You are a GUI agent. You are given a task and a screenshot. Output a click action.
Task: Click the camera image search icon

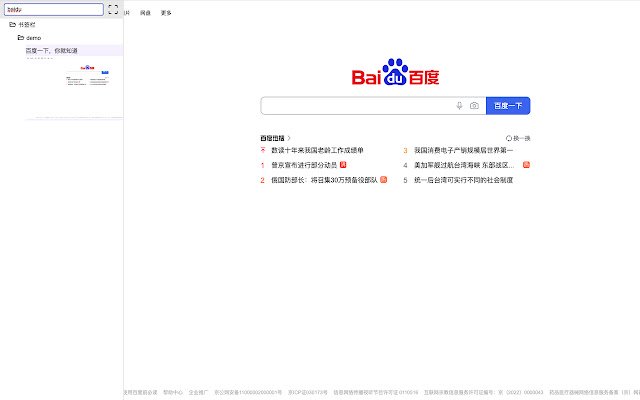point(474,106)
